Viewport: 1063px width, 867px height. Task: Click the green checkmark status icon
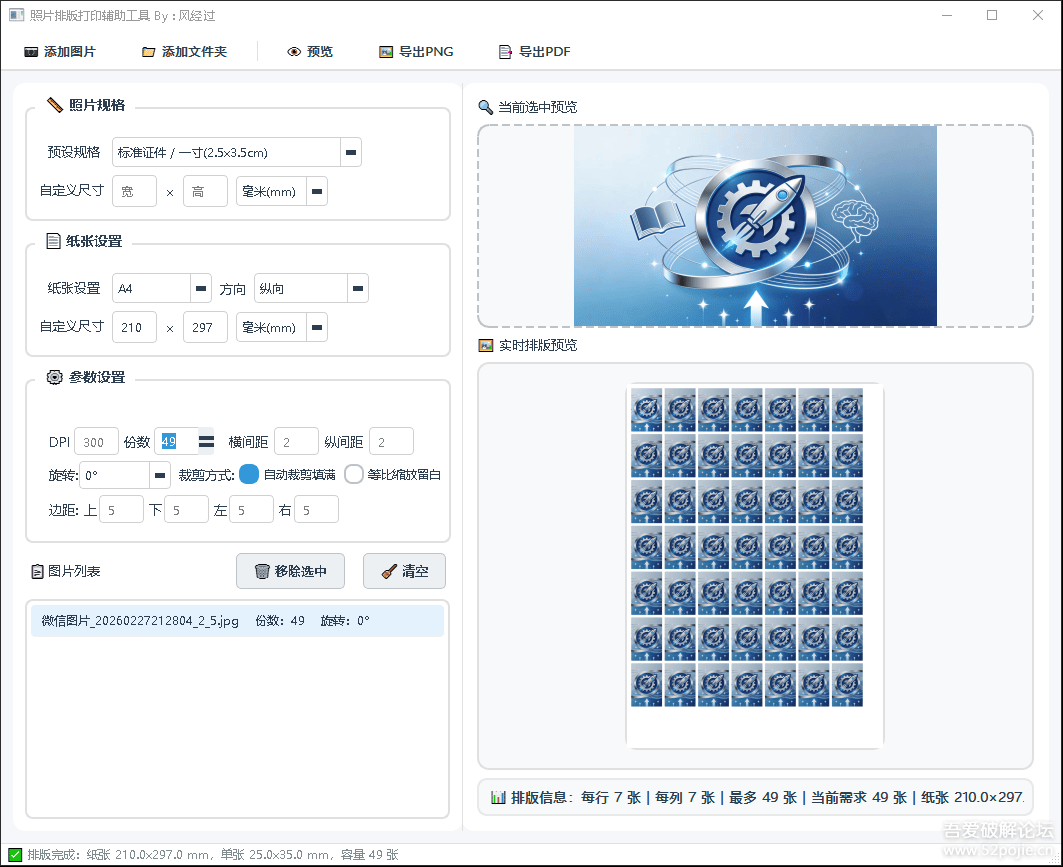[x=15, y=855]
